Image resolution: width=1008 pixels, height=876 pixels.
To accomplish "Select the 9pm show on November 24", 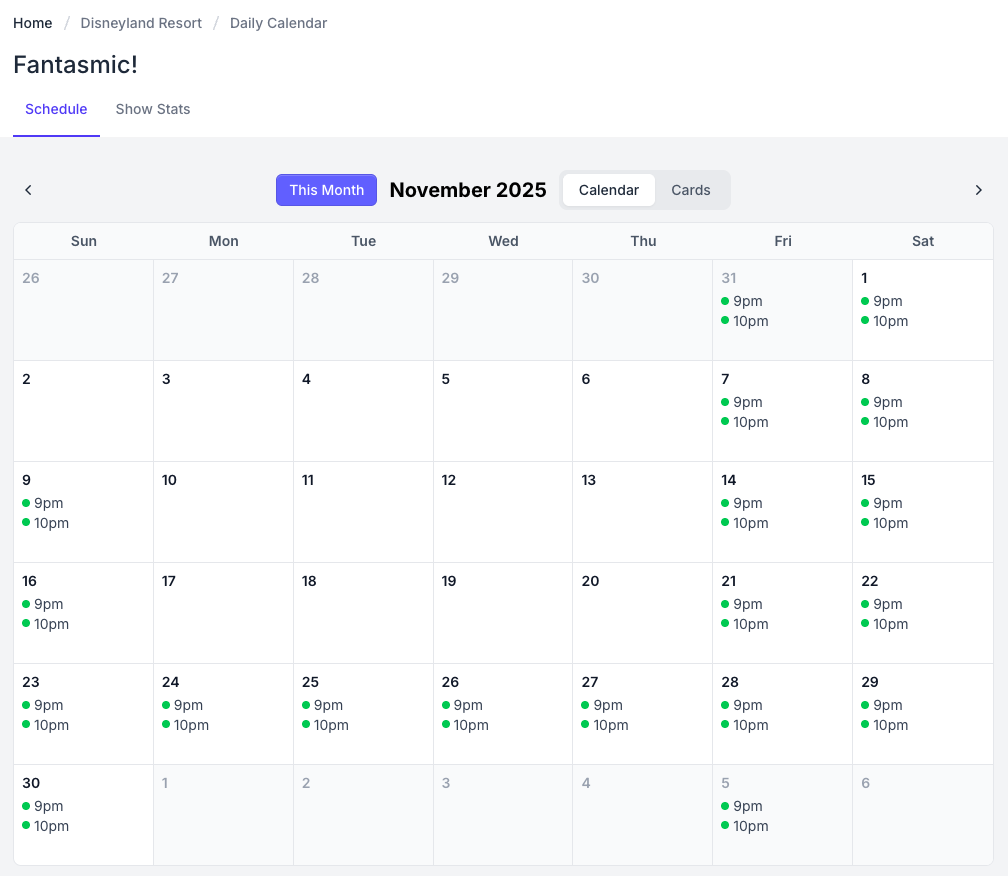I will pyautogui.click(x=188, y=705).
